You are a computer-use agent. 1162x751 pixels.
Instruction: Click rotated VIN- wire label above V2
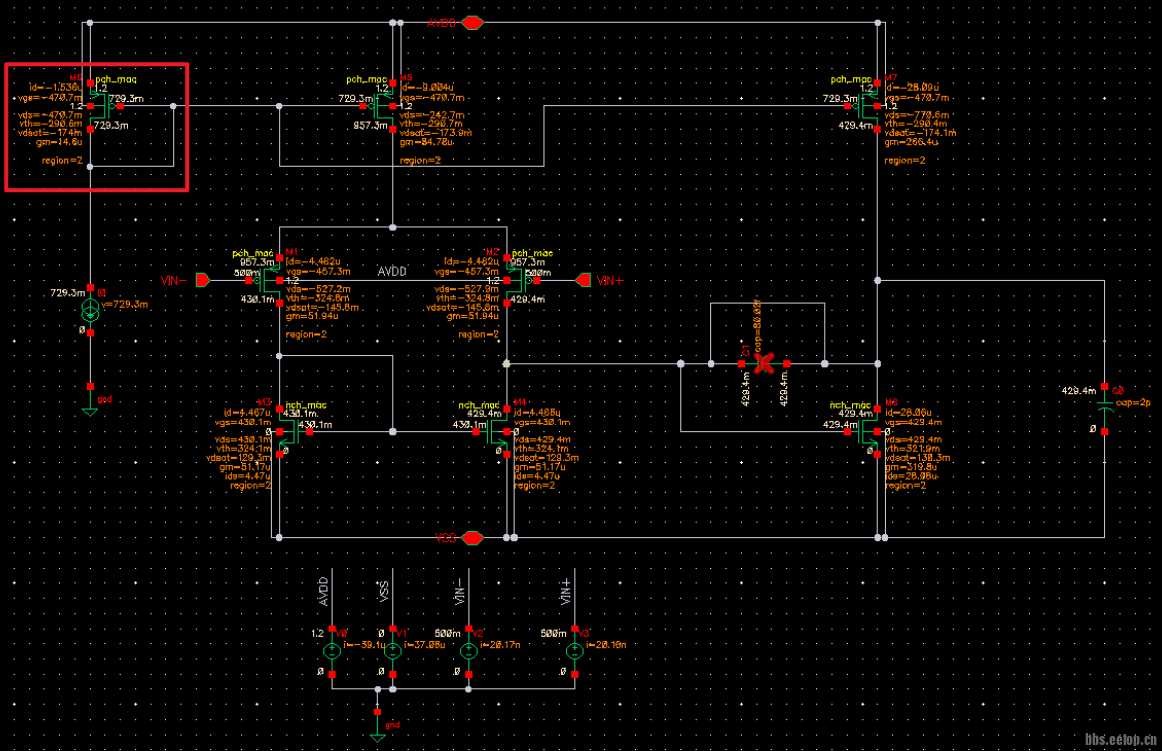pyautogui.click(x=460, y=592)
